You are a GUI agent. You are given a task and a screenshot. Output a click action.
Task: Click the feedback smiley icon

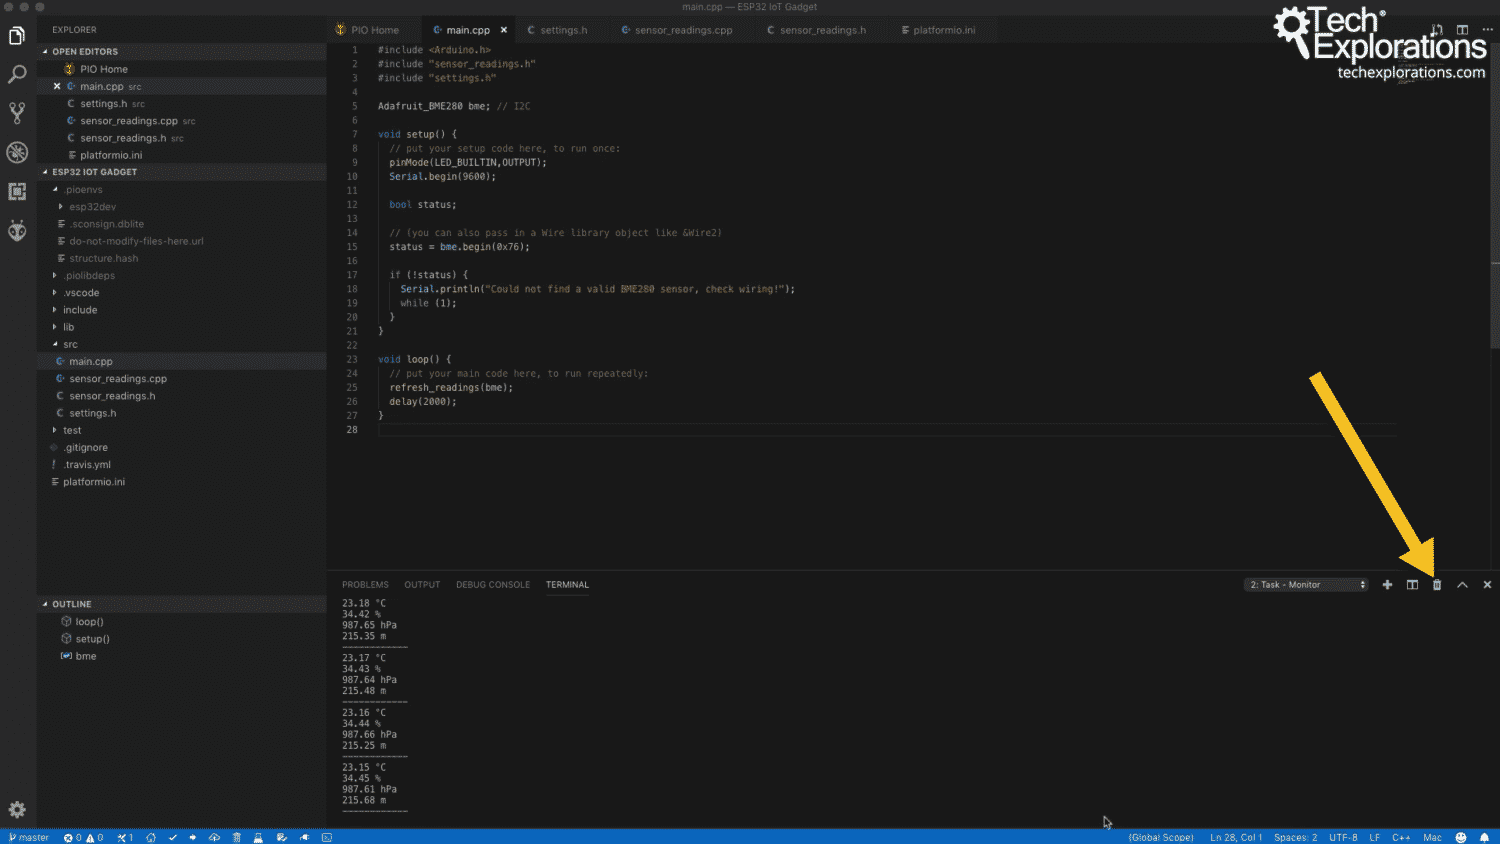pos(1461,837)
